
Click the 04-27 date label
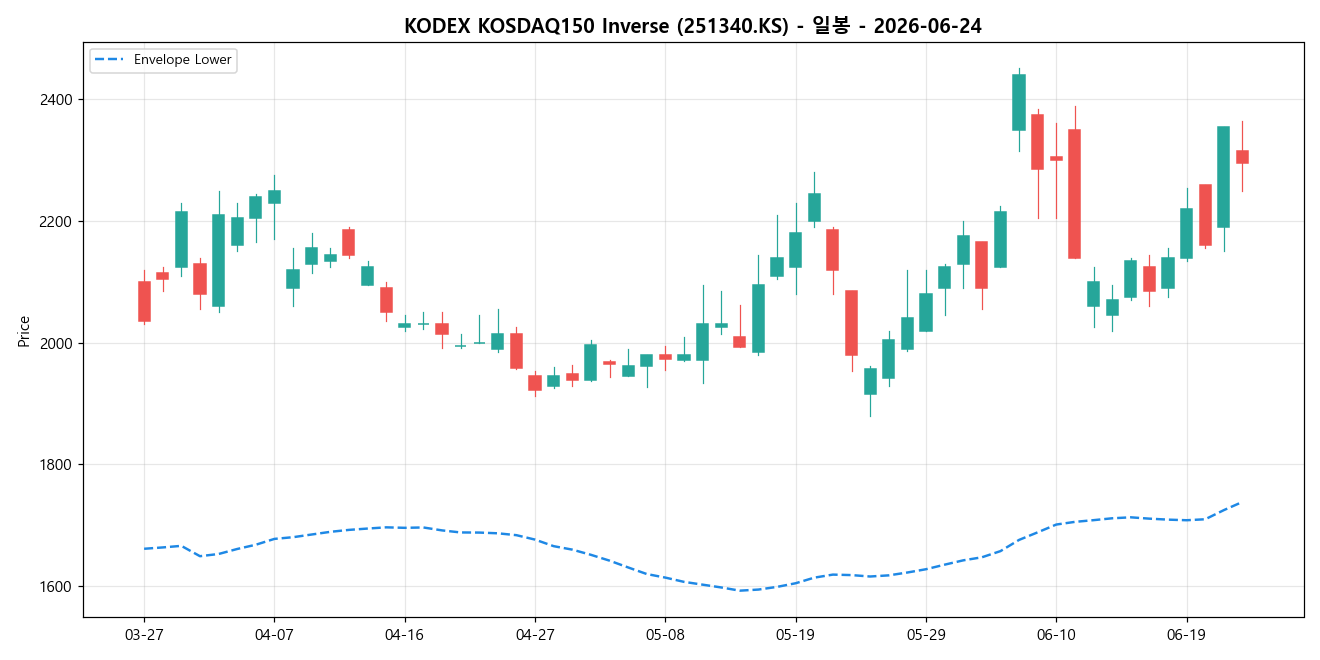click(535, 635)
